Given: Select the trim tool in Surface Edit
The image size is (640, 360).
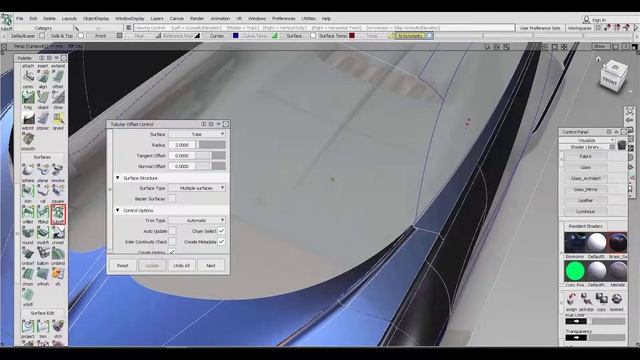Looking at the screenshot, I should tap(43, 326).
